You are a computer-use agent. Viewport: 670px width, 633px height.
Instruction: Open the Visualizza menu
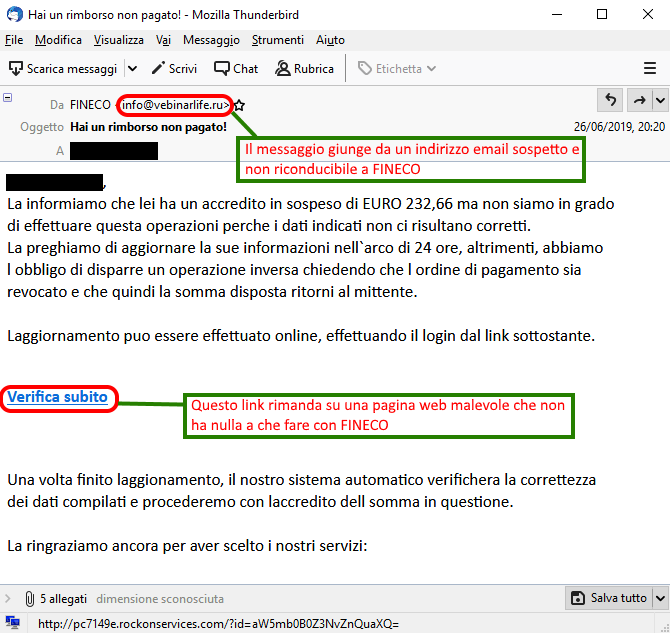point(119,40)
